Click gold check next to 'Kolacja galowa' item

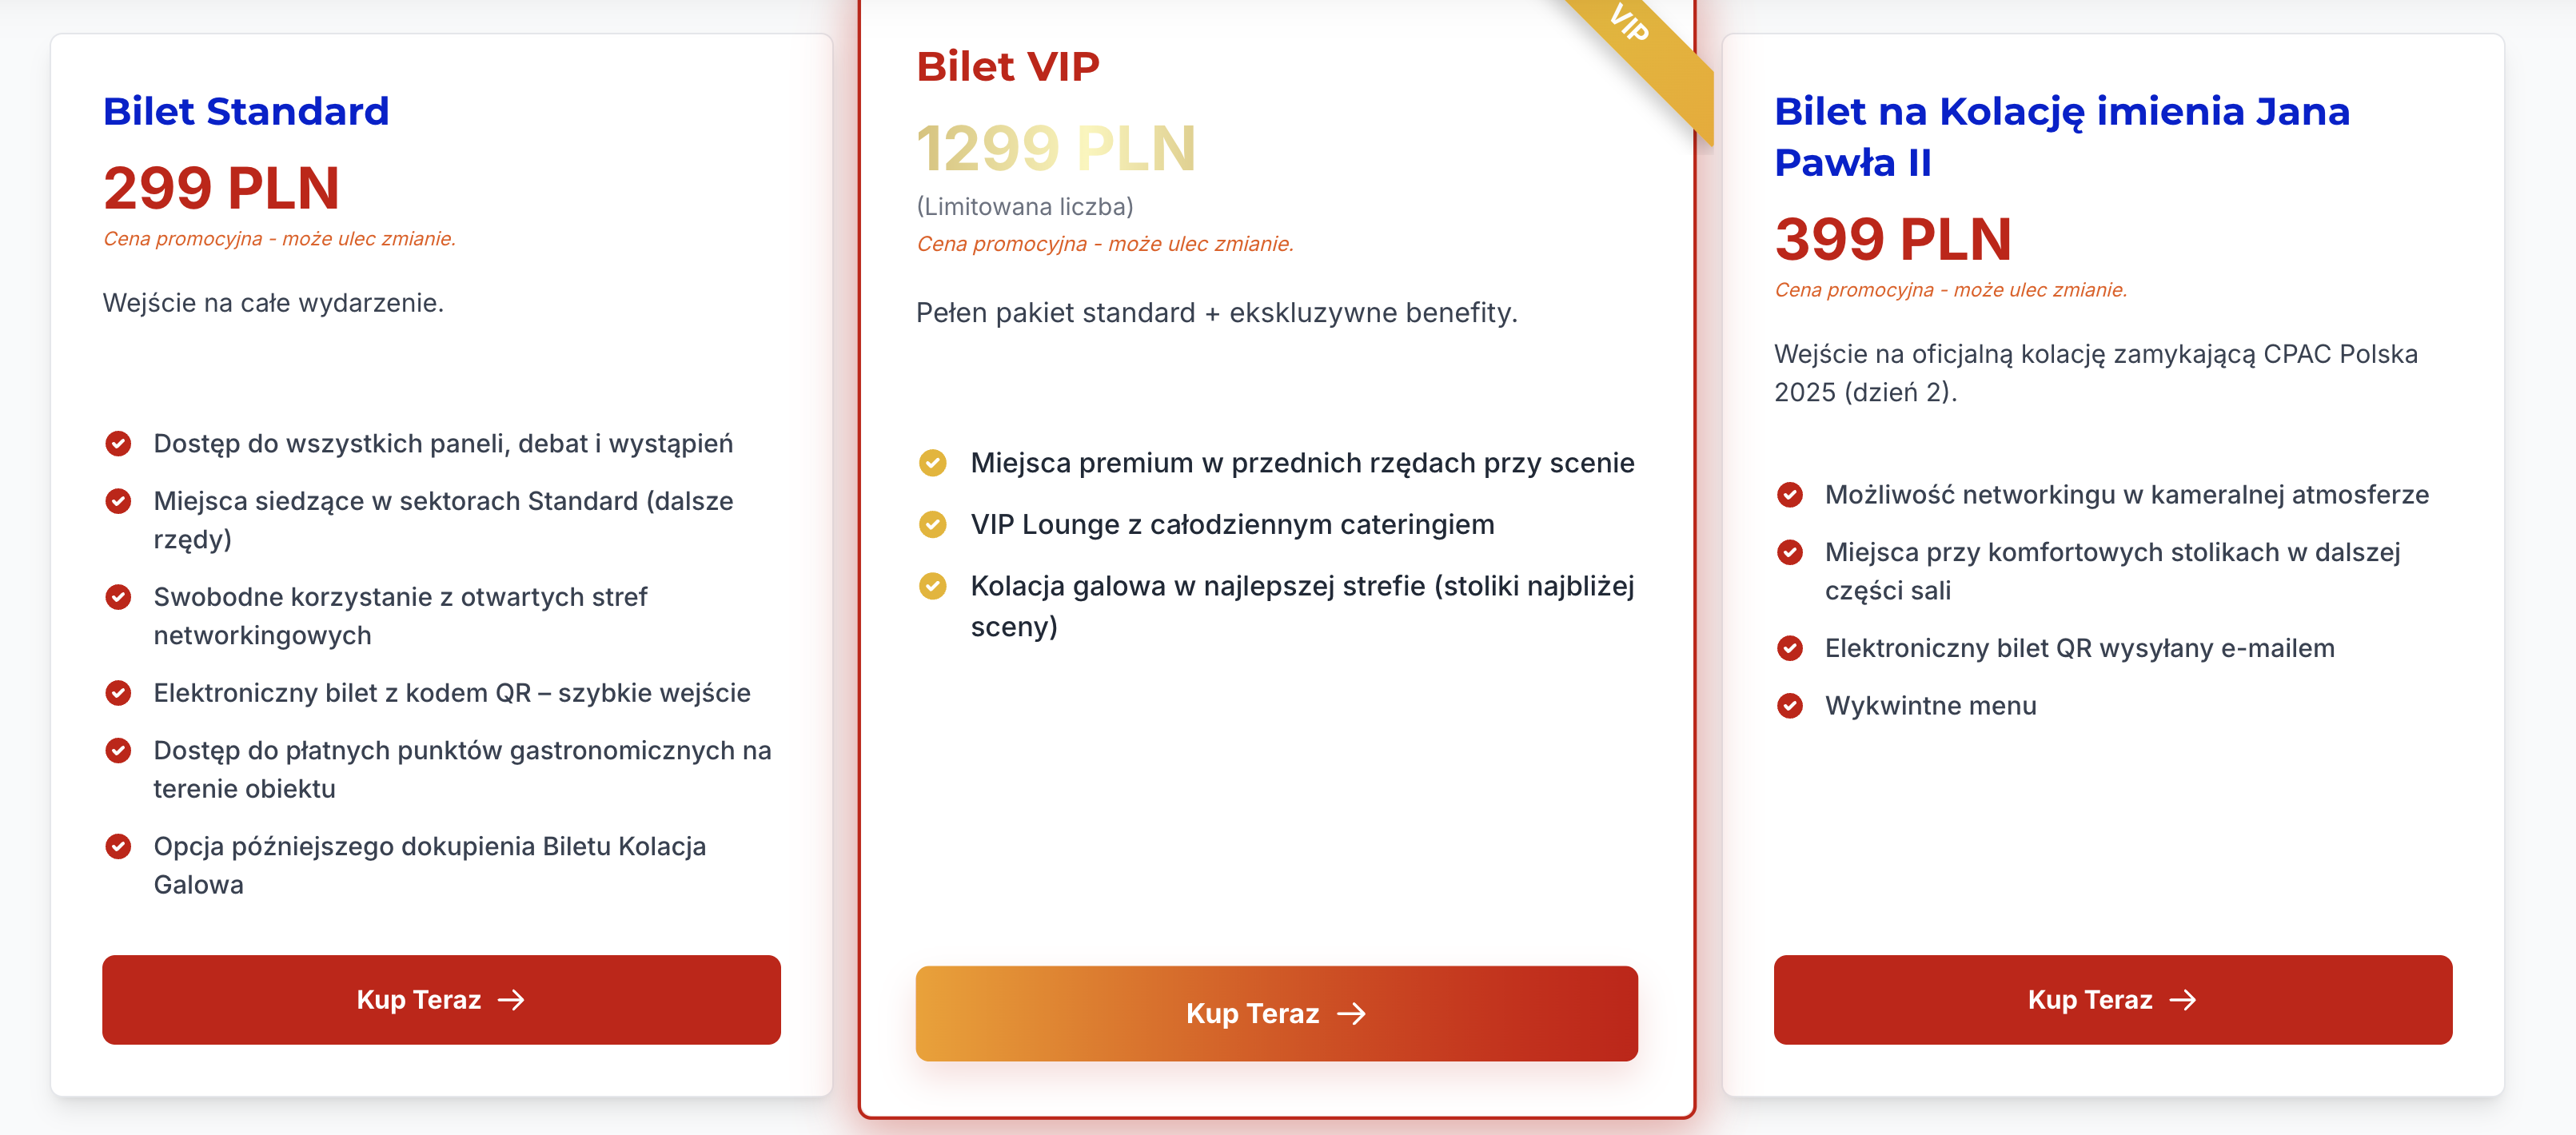(x=932, y=586)
